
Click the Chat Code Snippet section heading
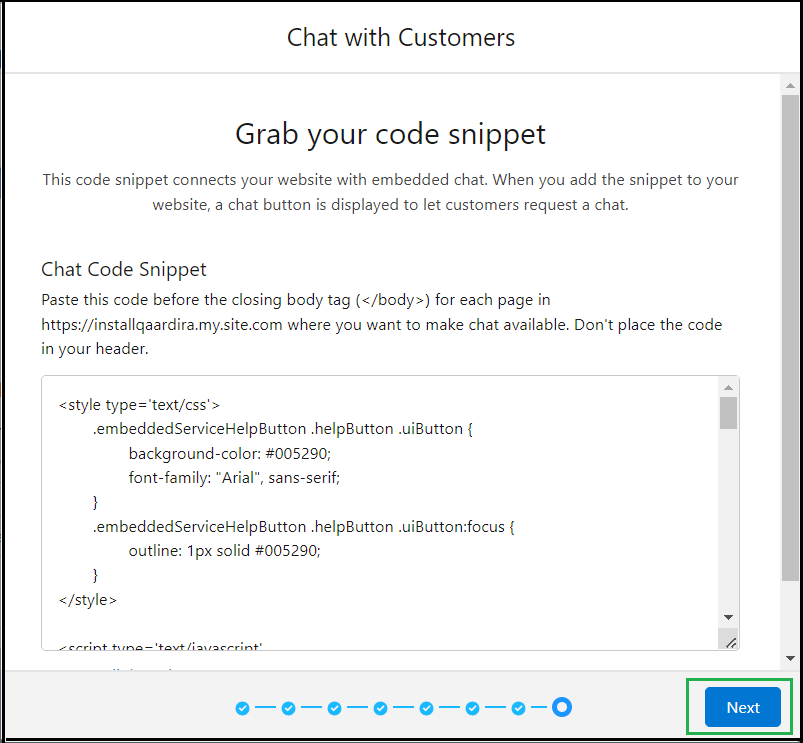click(123, 269)
